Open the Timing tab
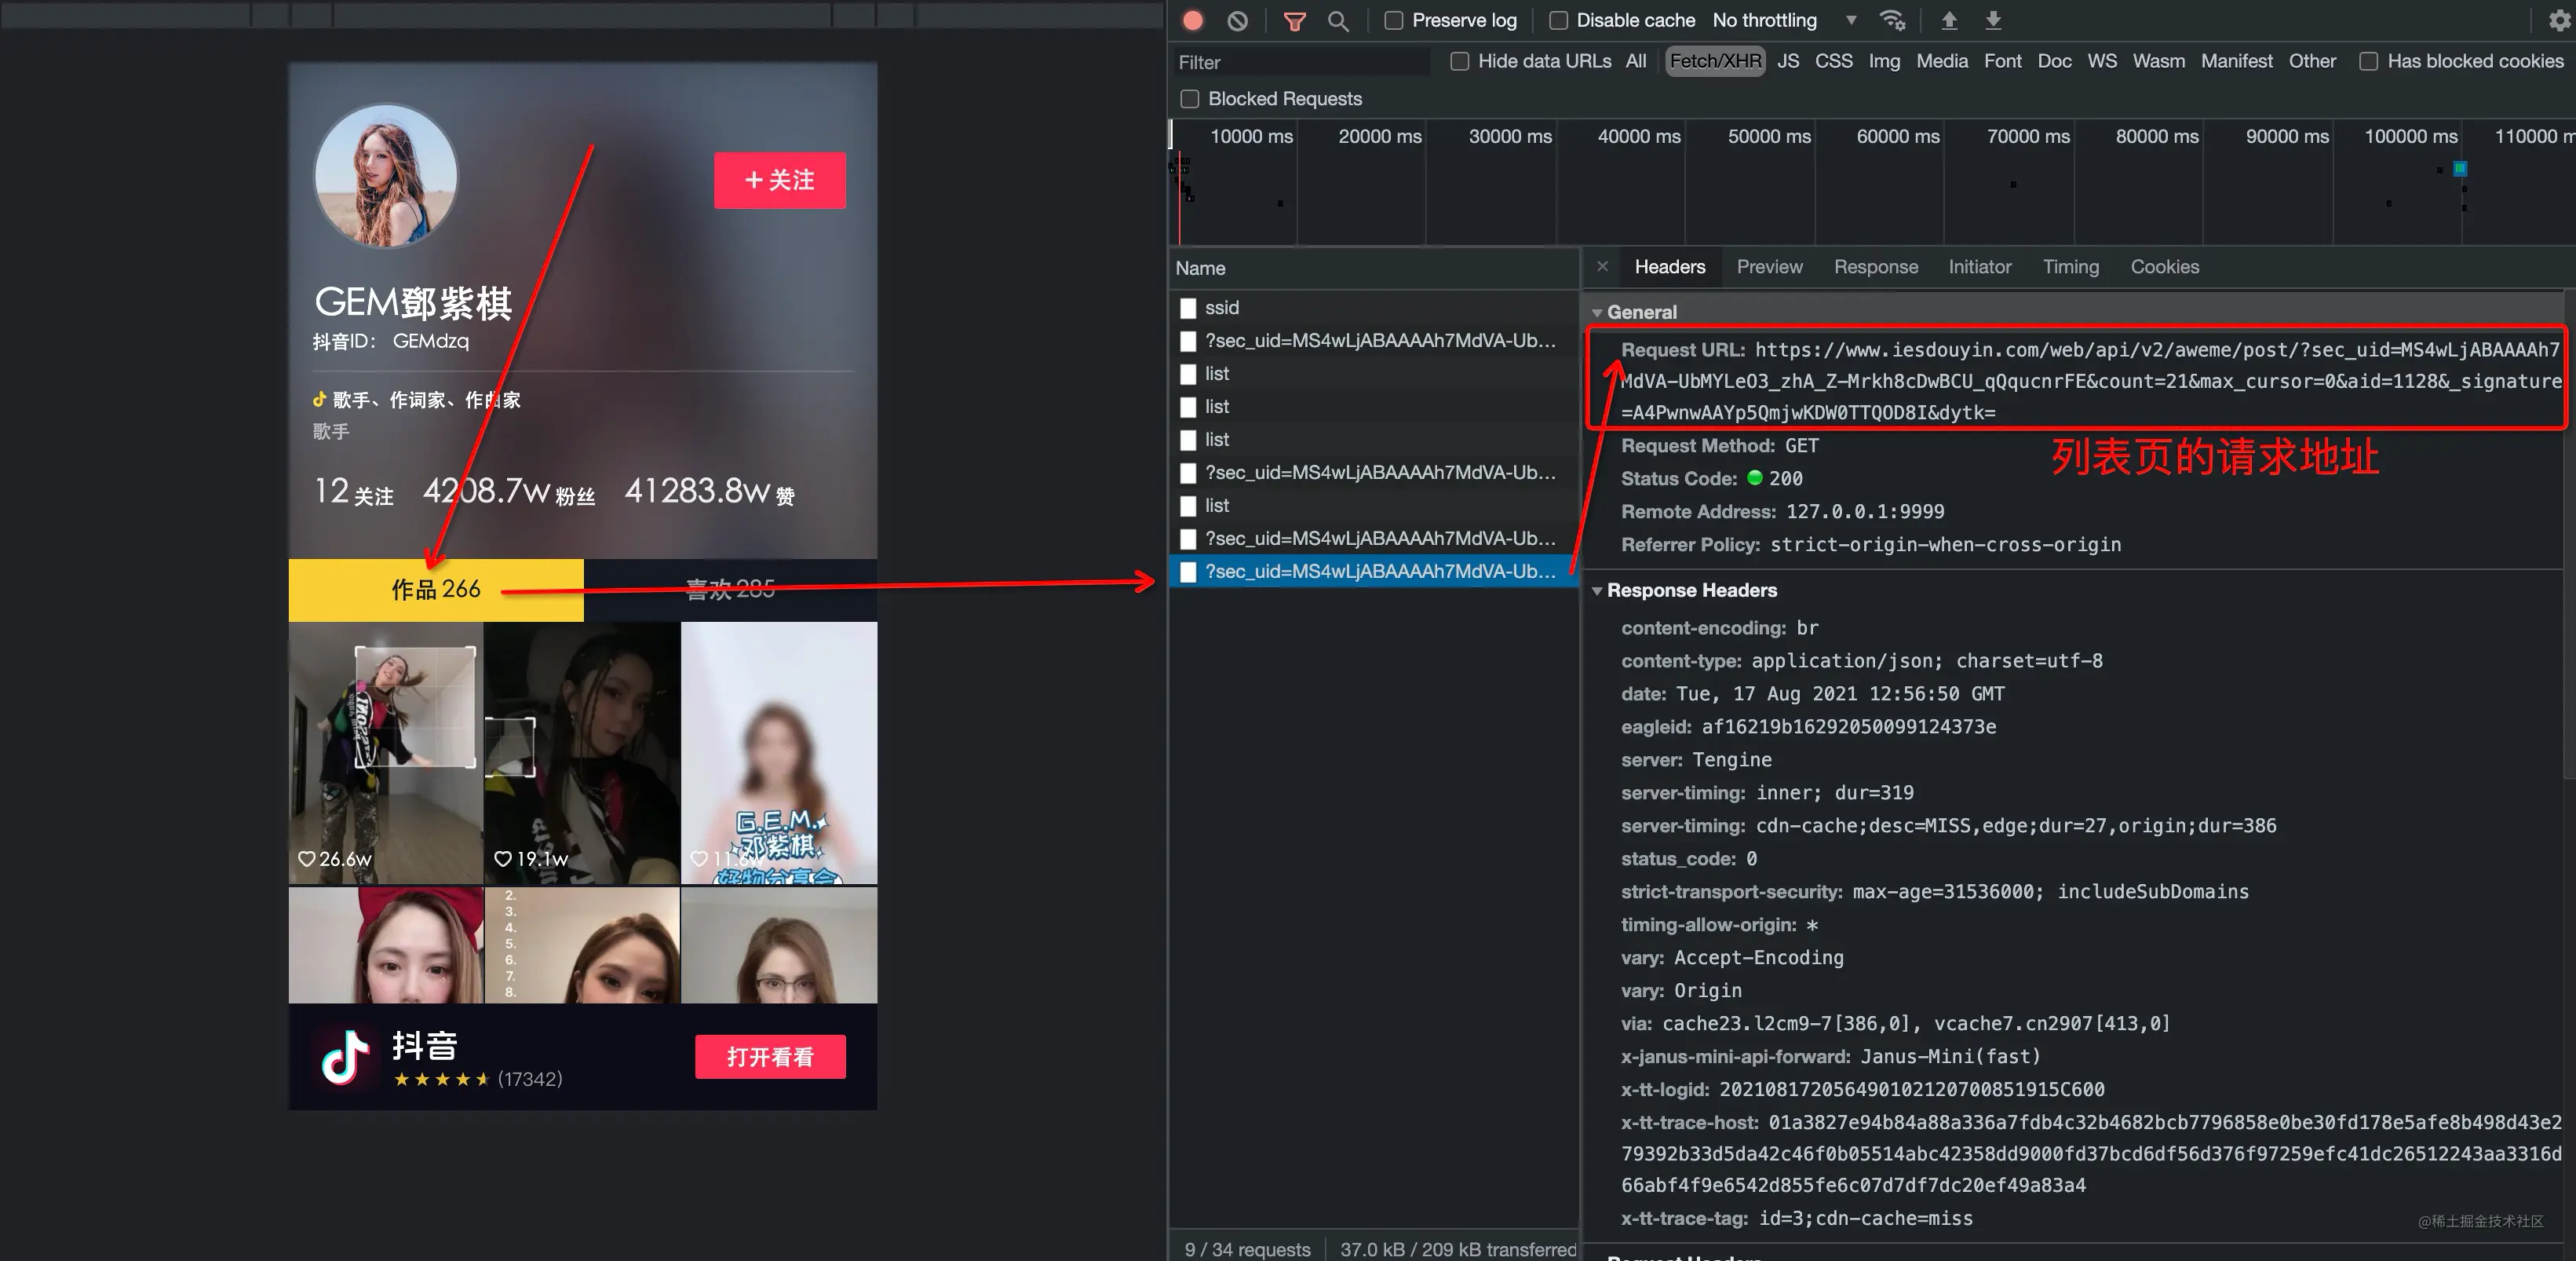Screen dimensions: 2576x1261 [x=2070, y=267]
